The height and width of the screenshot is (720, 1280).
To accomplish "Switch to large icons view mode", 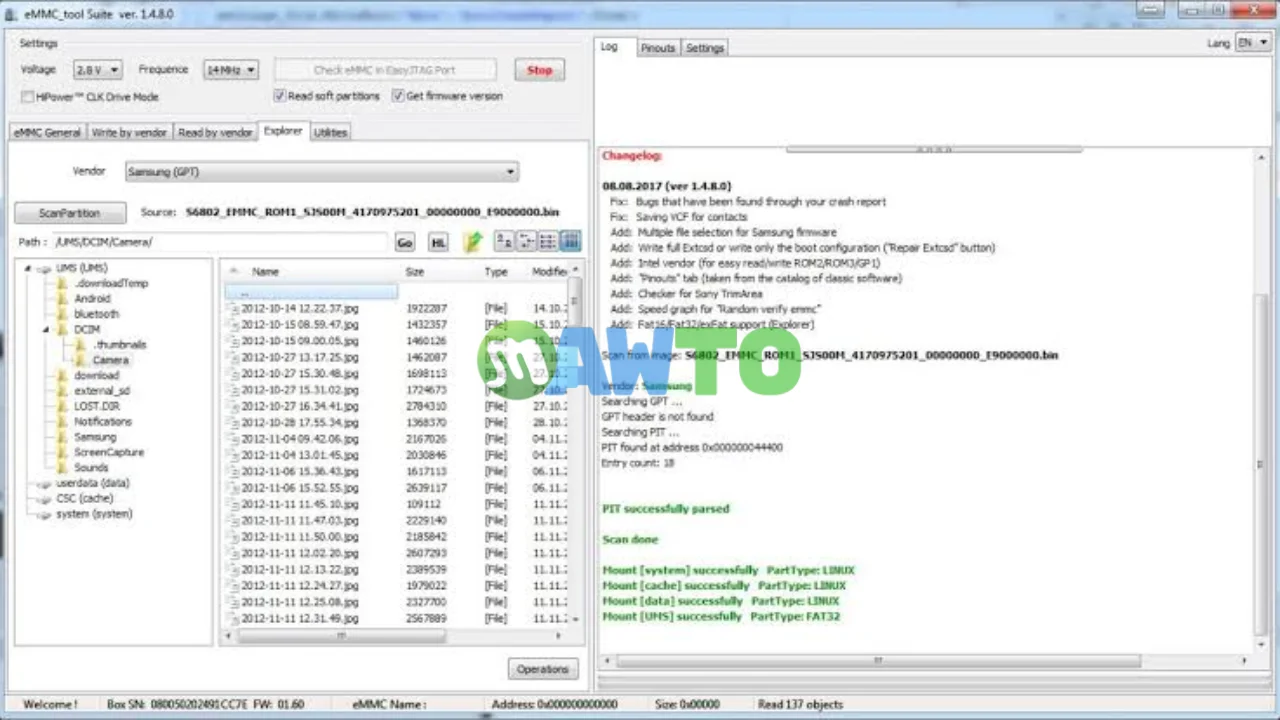I will tap(504, 242).
